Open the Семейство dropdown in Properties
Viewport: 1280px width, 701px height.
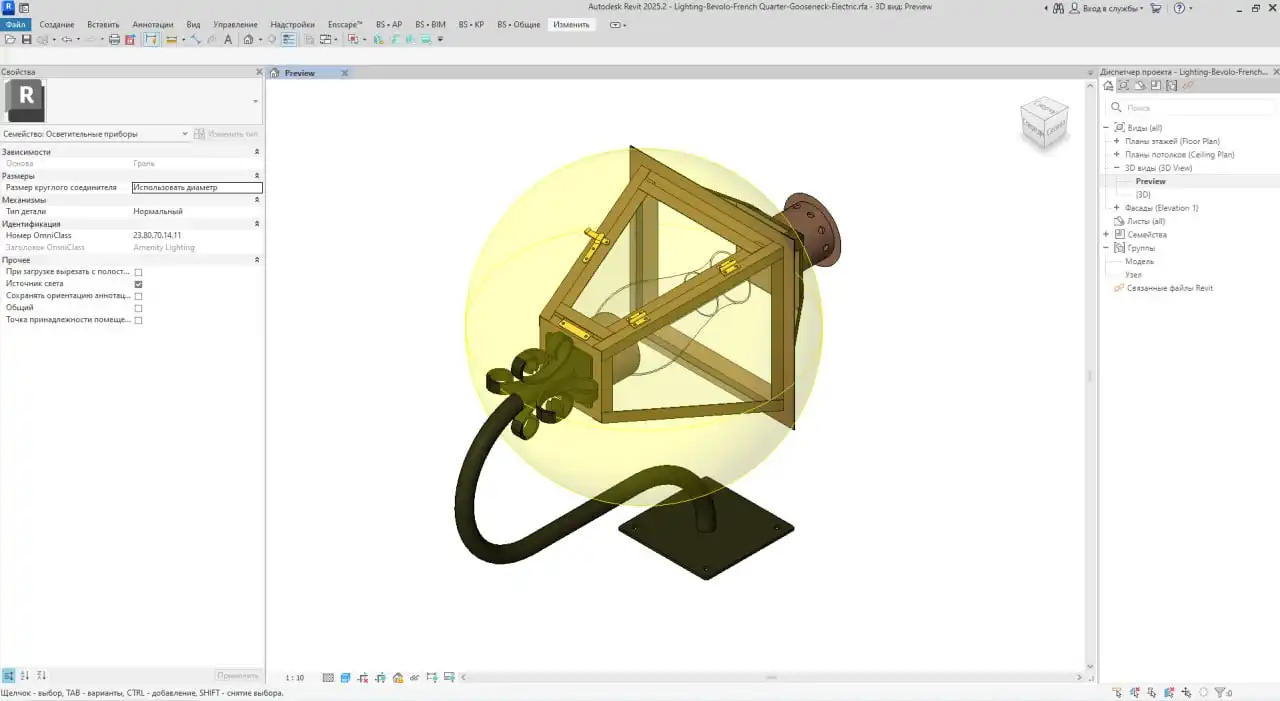tap(184, 133)
